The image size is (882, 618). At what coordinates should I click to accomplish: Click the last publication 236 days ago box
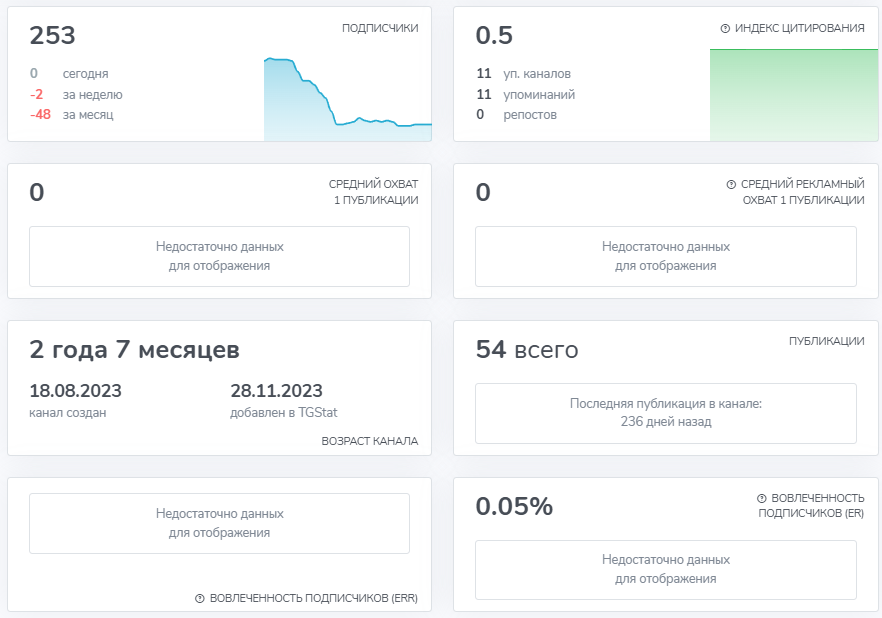[665, 413]
